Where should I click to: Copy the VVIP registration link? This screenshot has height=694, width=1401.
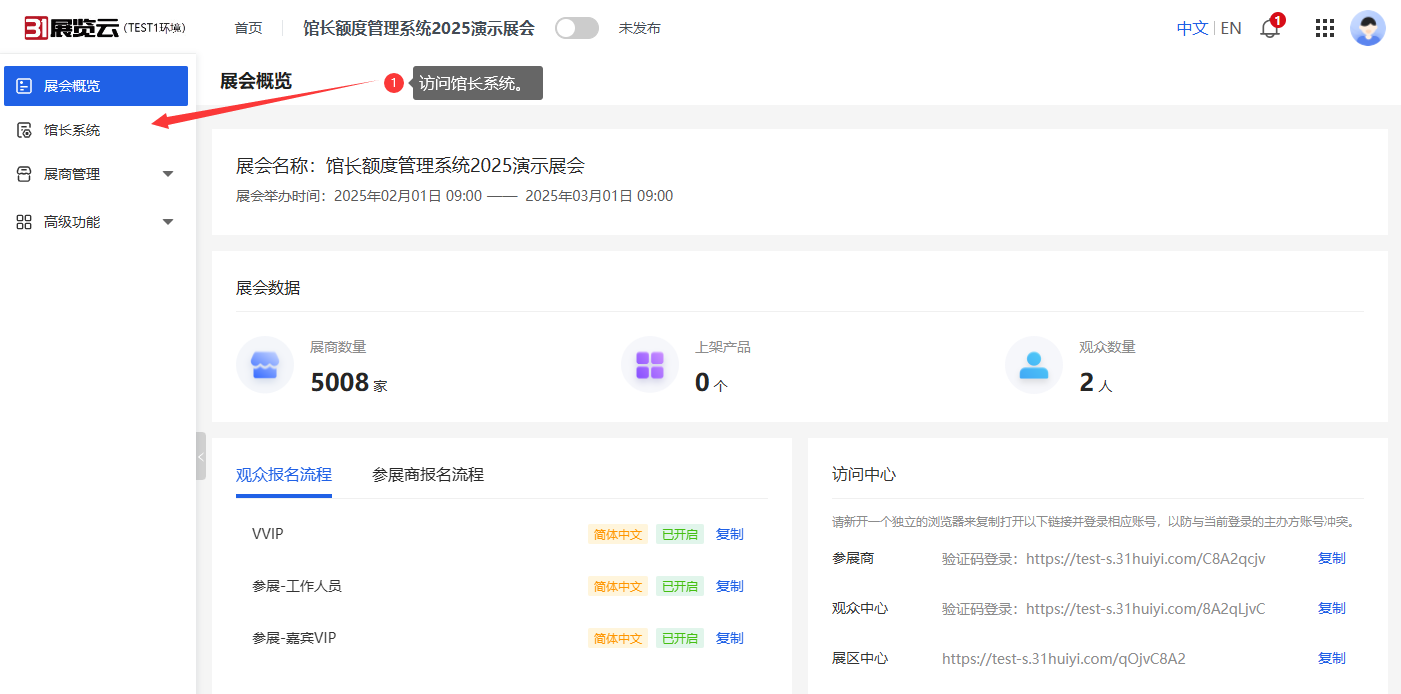pyautogui.click(x=729, y=534)
